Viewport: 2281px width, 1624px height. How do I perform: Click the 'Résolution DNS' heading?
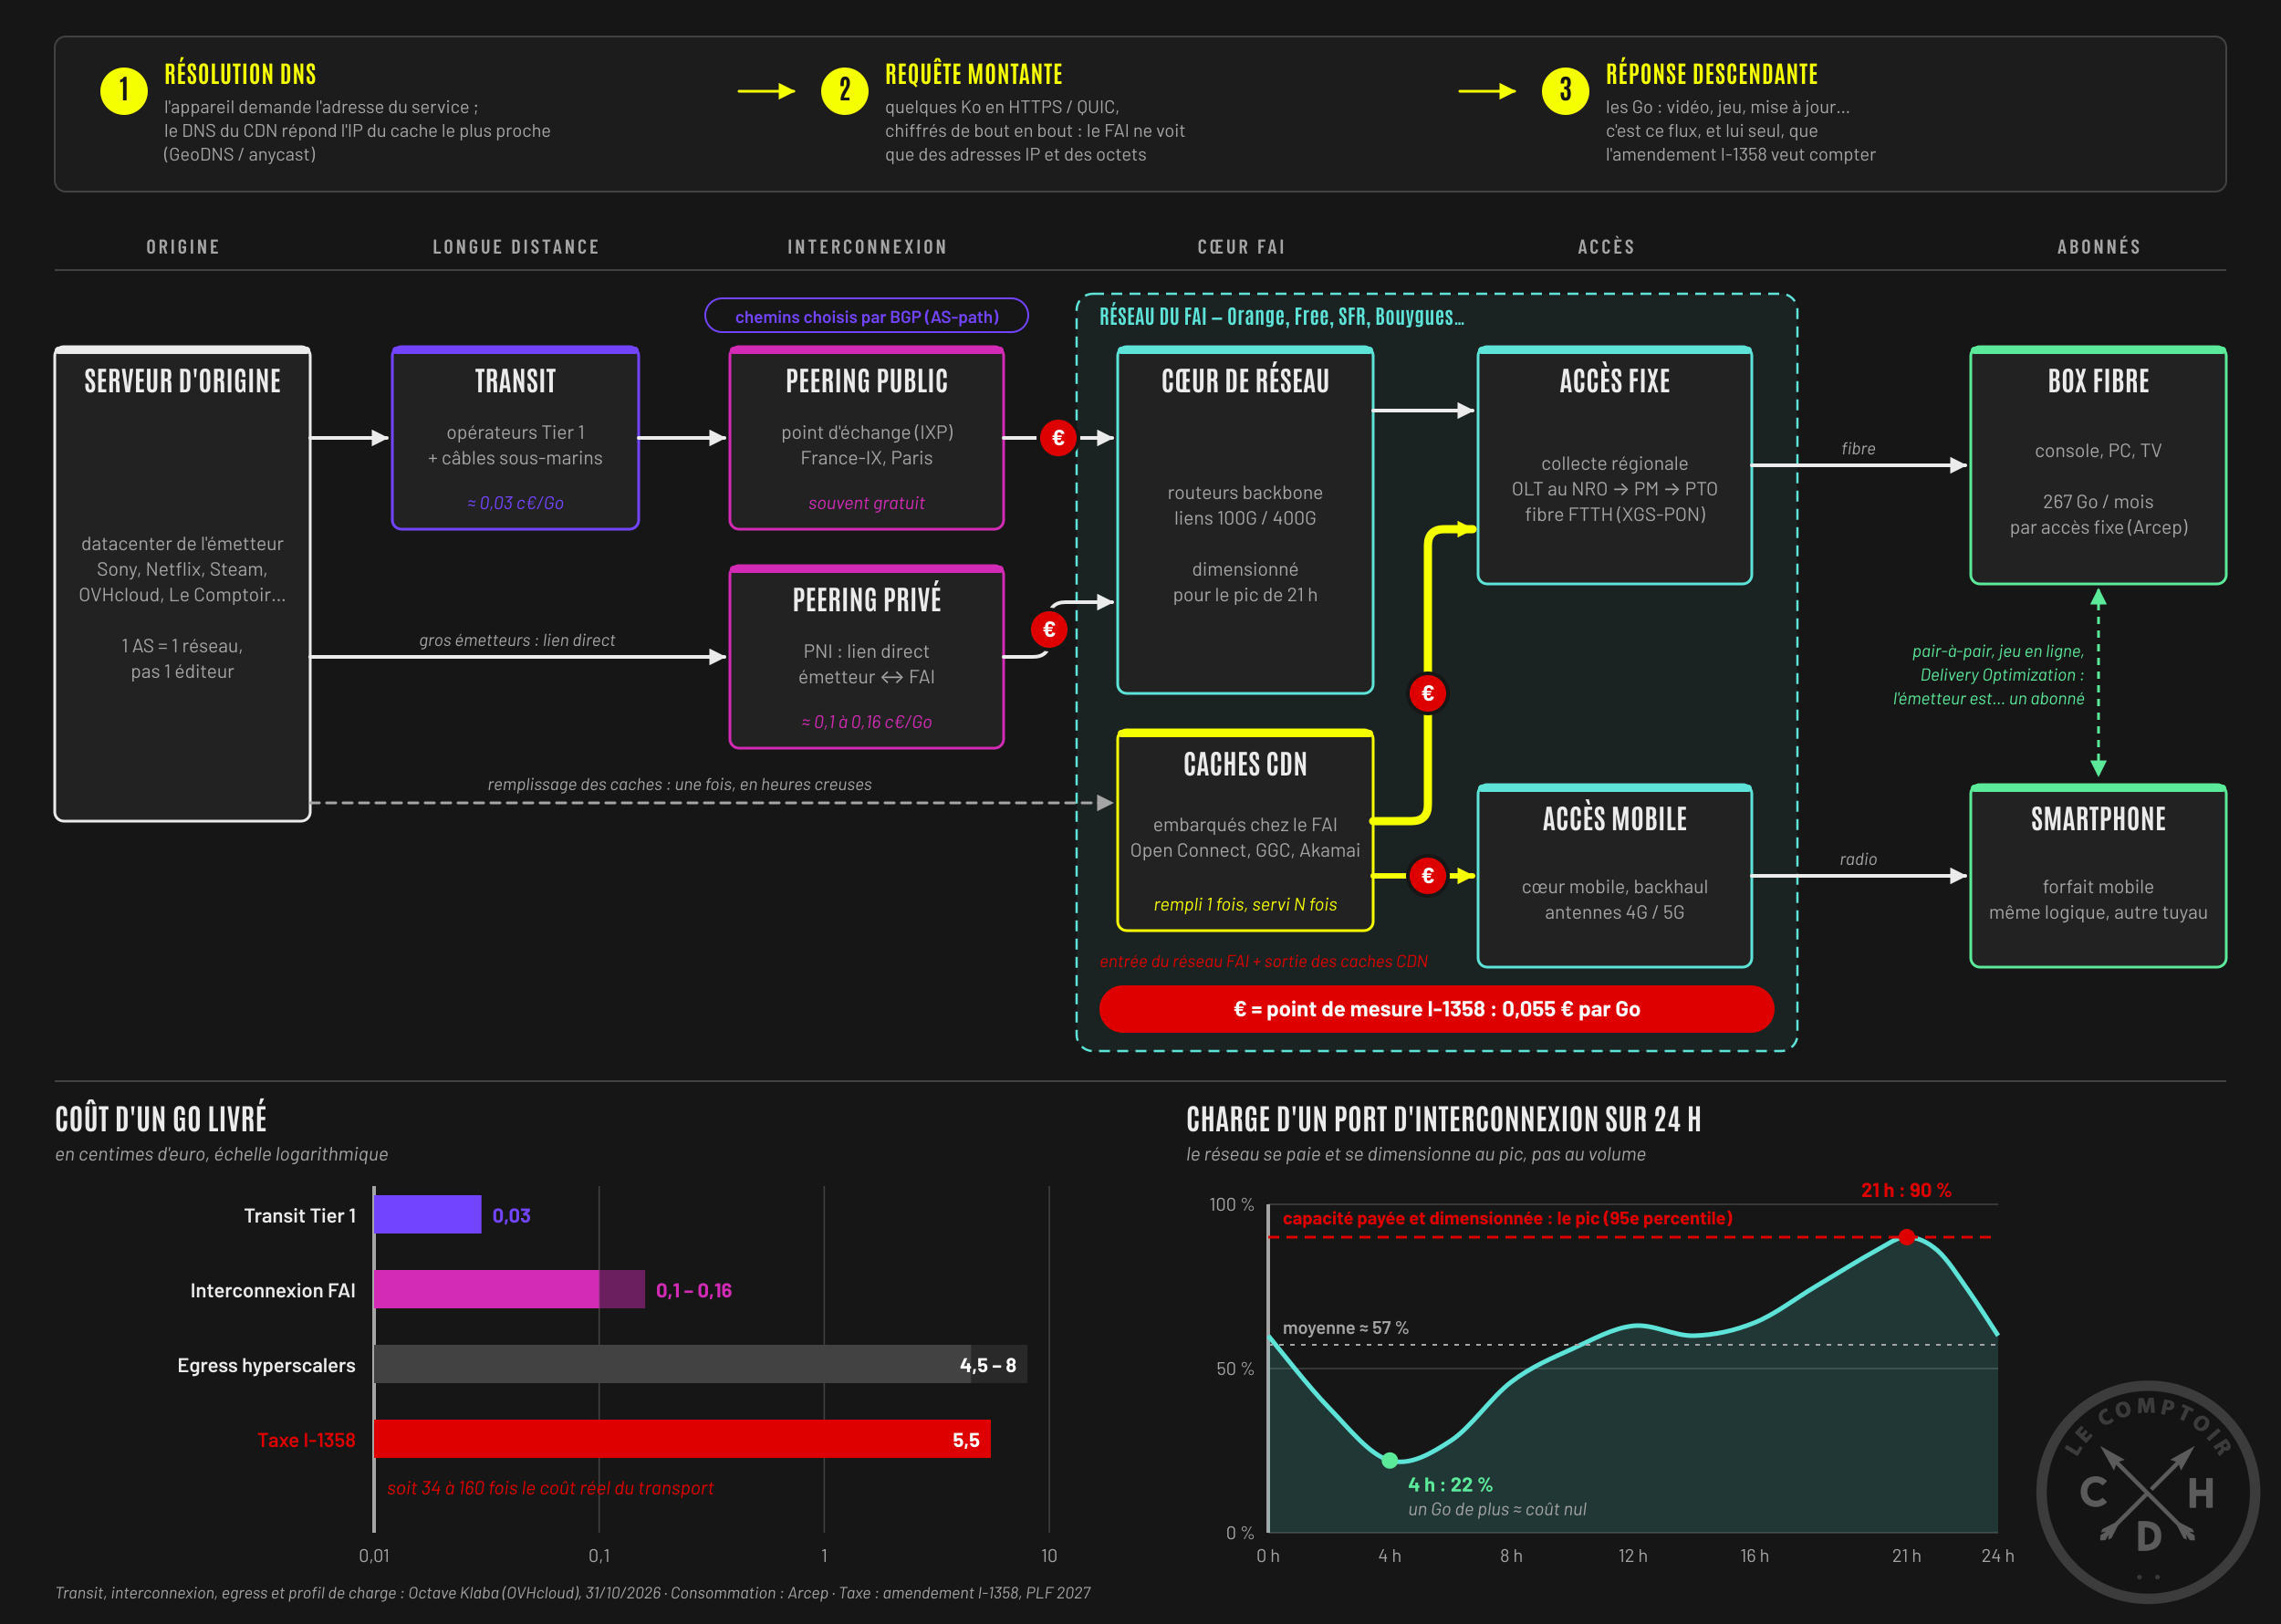[x=240, y=74]
